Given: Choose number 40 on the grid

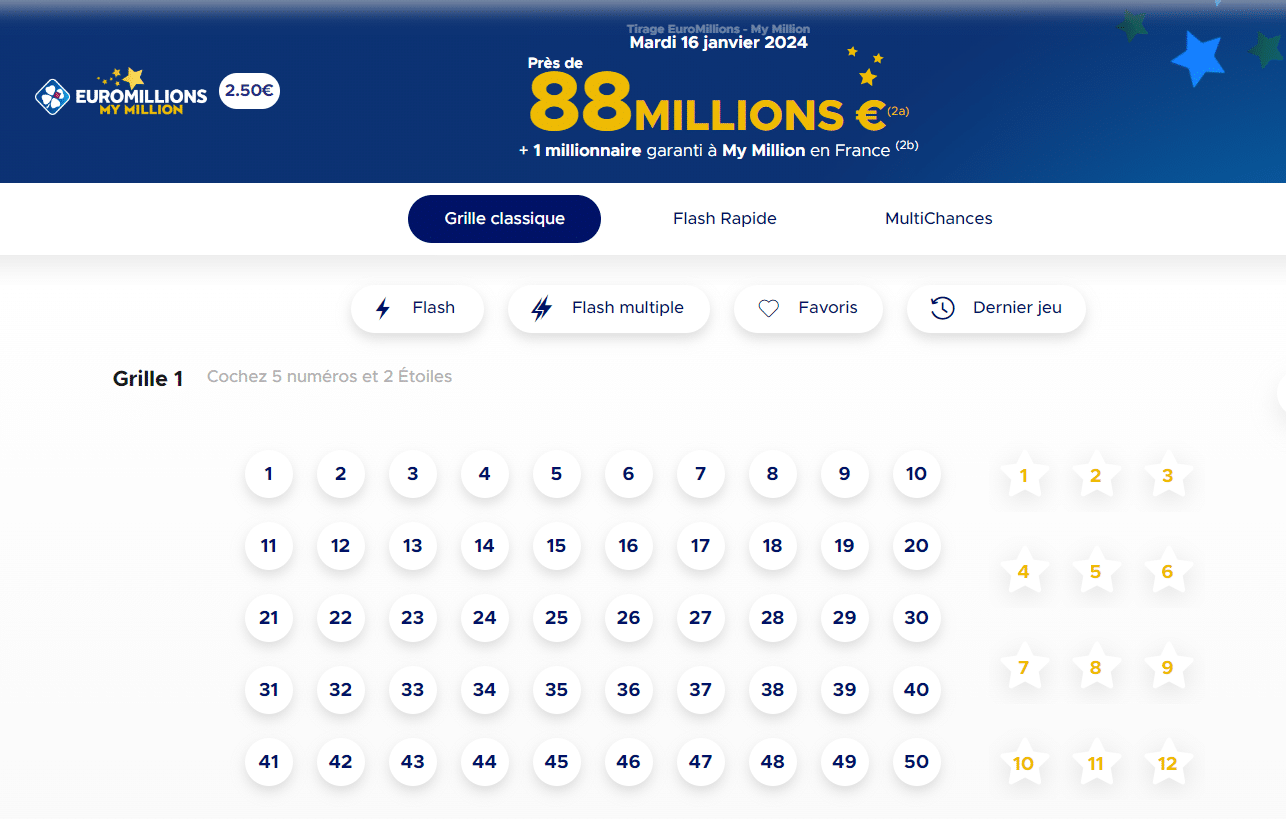Looking at the screenshot, I should pos(917,690).
